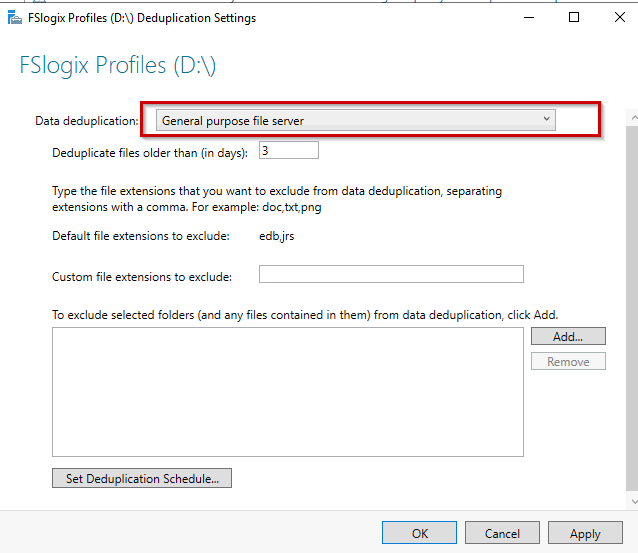Click the scrollbar down arrow
638x553 pixels.
click(633, 502)
